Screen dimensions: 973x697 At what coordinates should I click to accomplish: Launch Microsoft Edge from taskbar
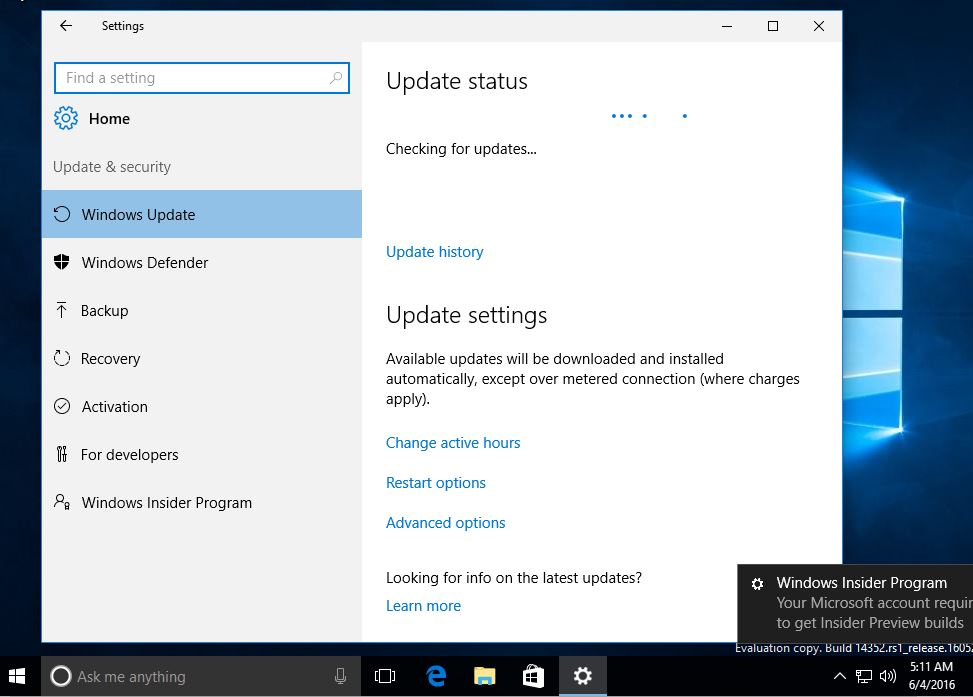(436, 676)
